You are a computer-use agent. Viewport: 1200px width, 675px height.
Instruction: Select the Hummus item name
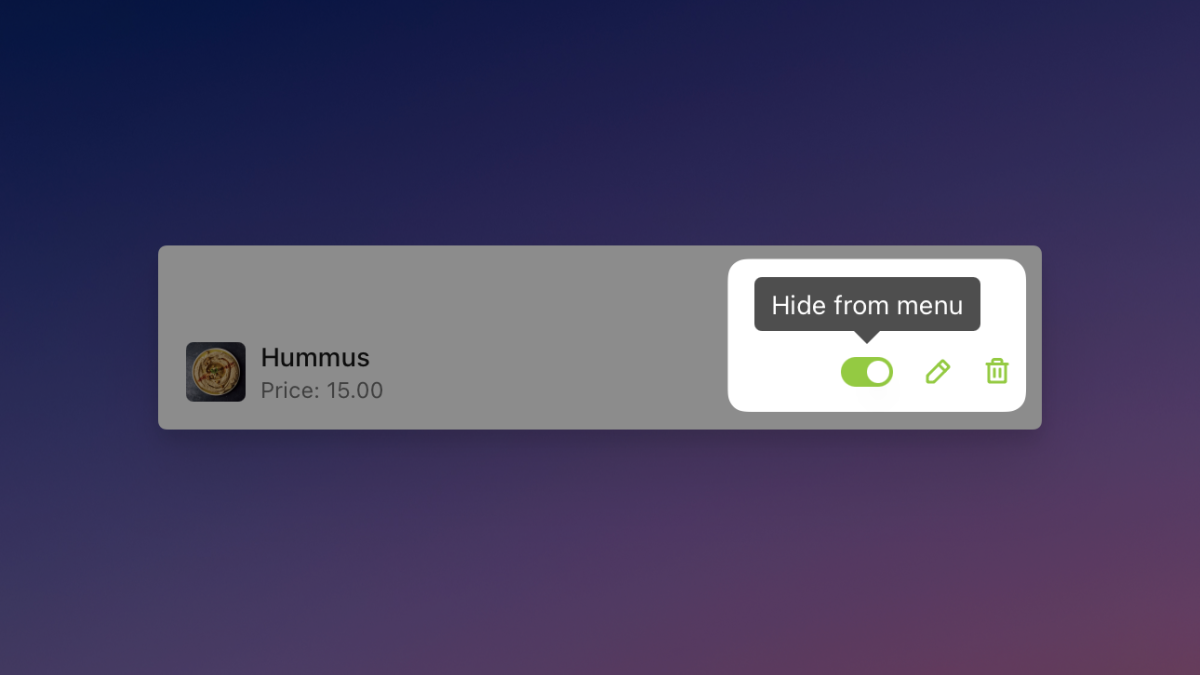pos(315,357)
